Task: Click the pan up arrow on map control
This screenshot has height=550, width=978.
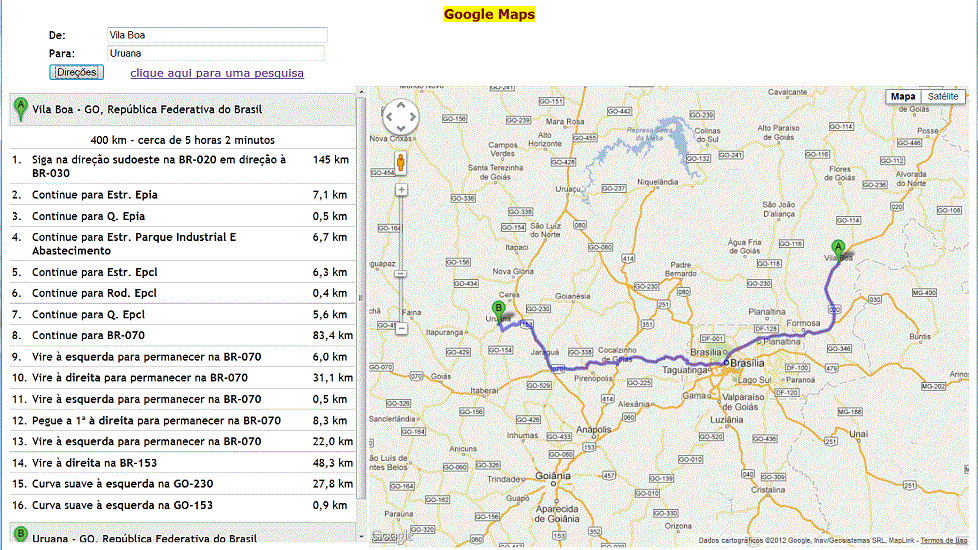Action: (400, 105)
